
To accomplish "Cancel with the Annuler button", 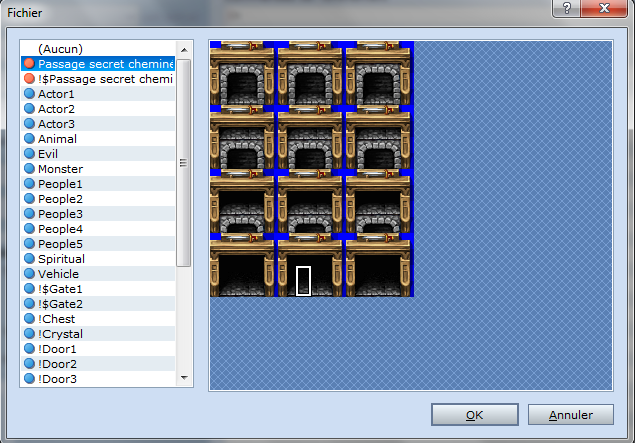I will pos(571,415).
